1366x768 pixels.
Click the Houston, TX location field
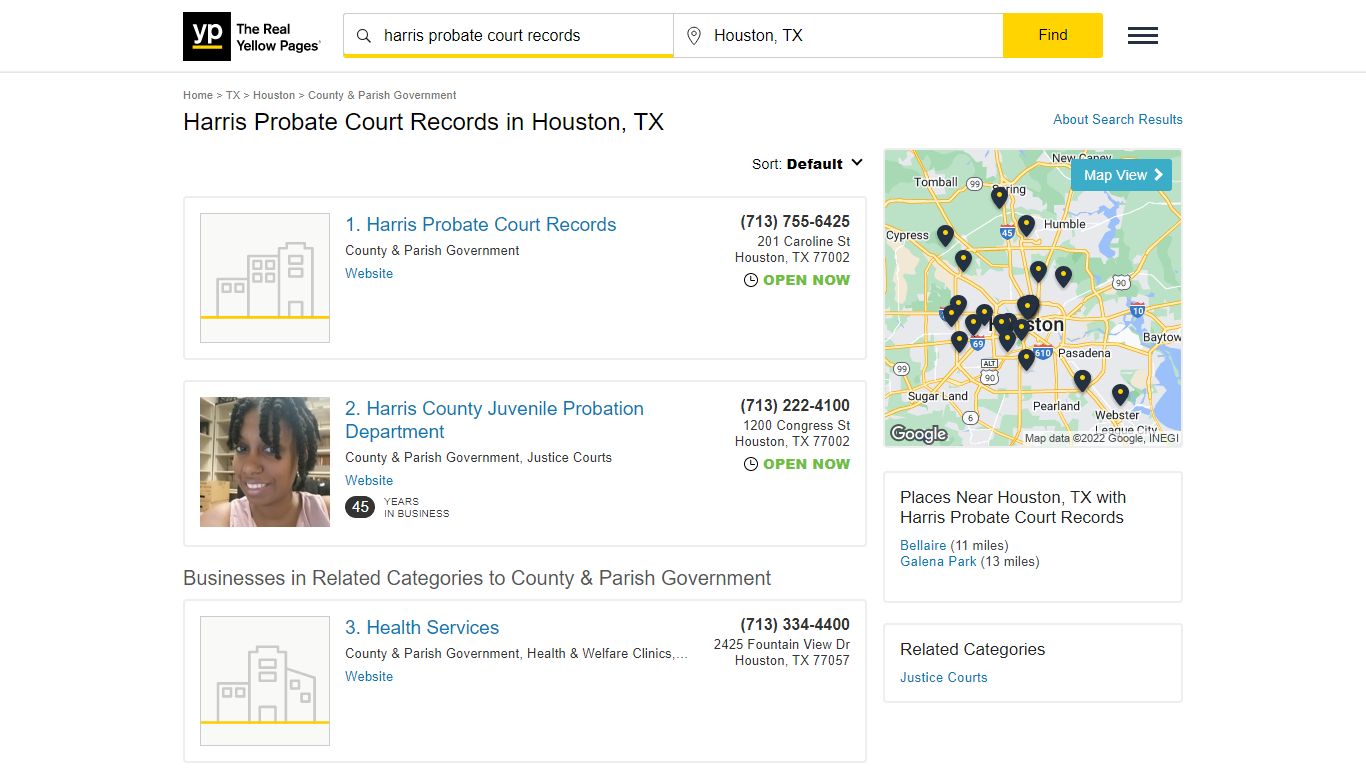click(x=838, y=35)
